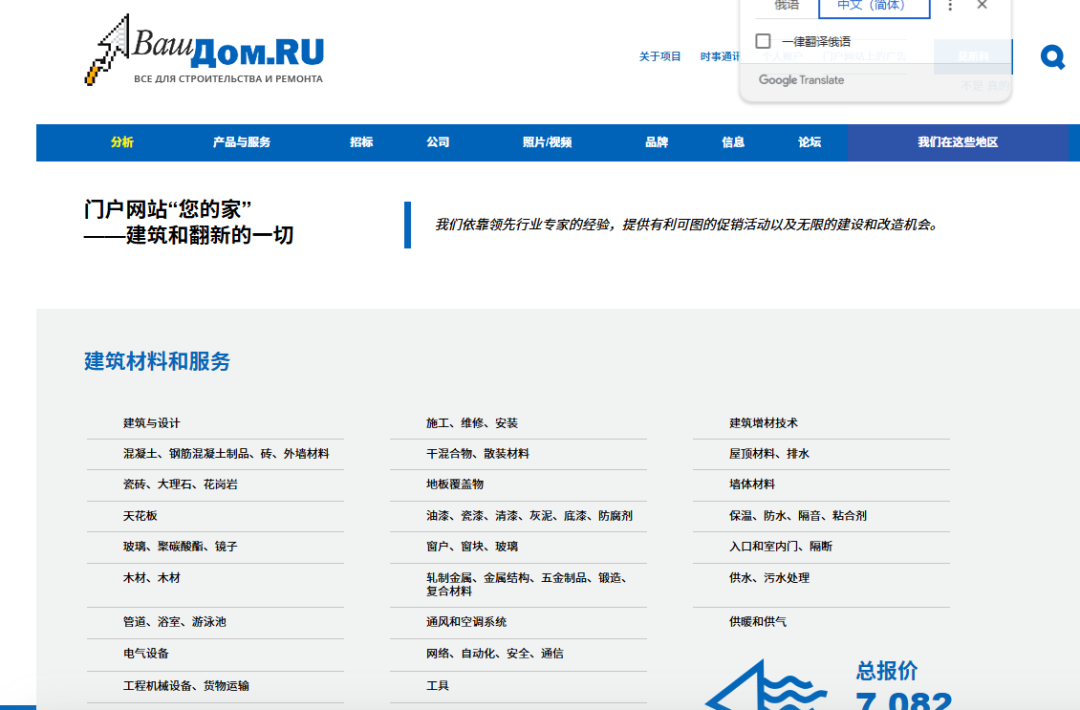Open the search magnifier icon

[1052, 57]
